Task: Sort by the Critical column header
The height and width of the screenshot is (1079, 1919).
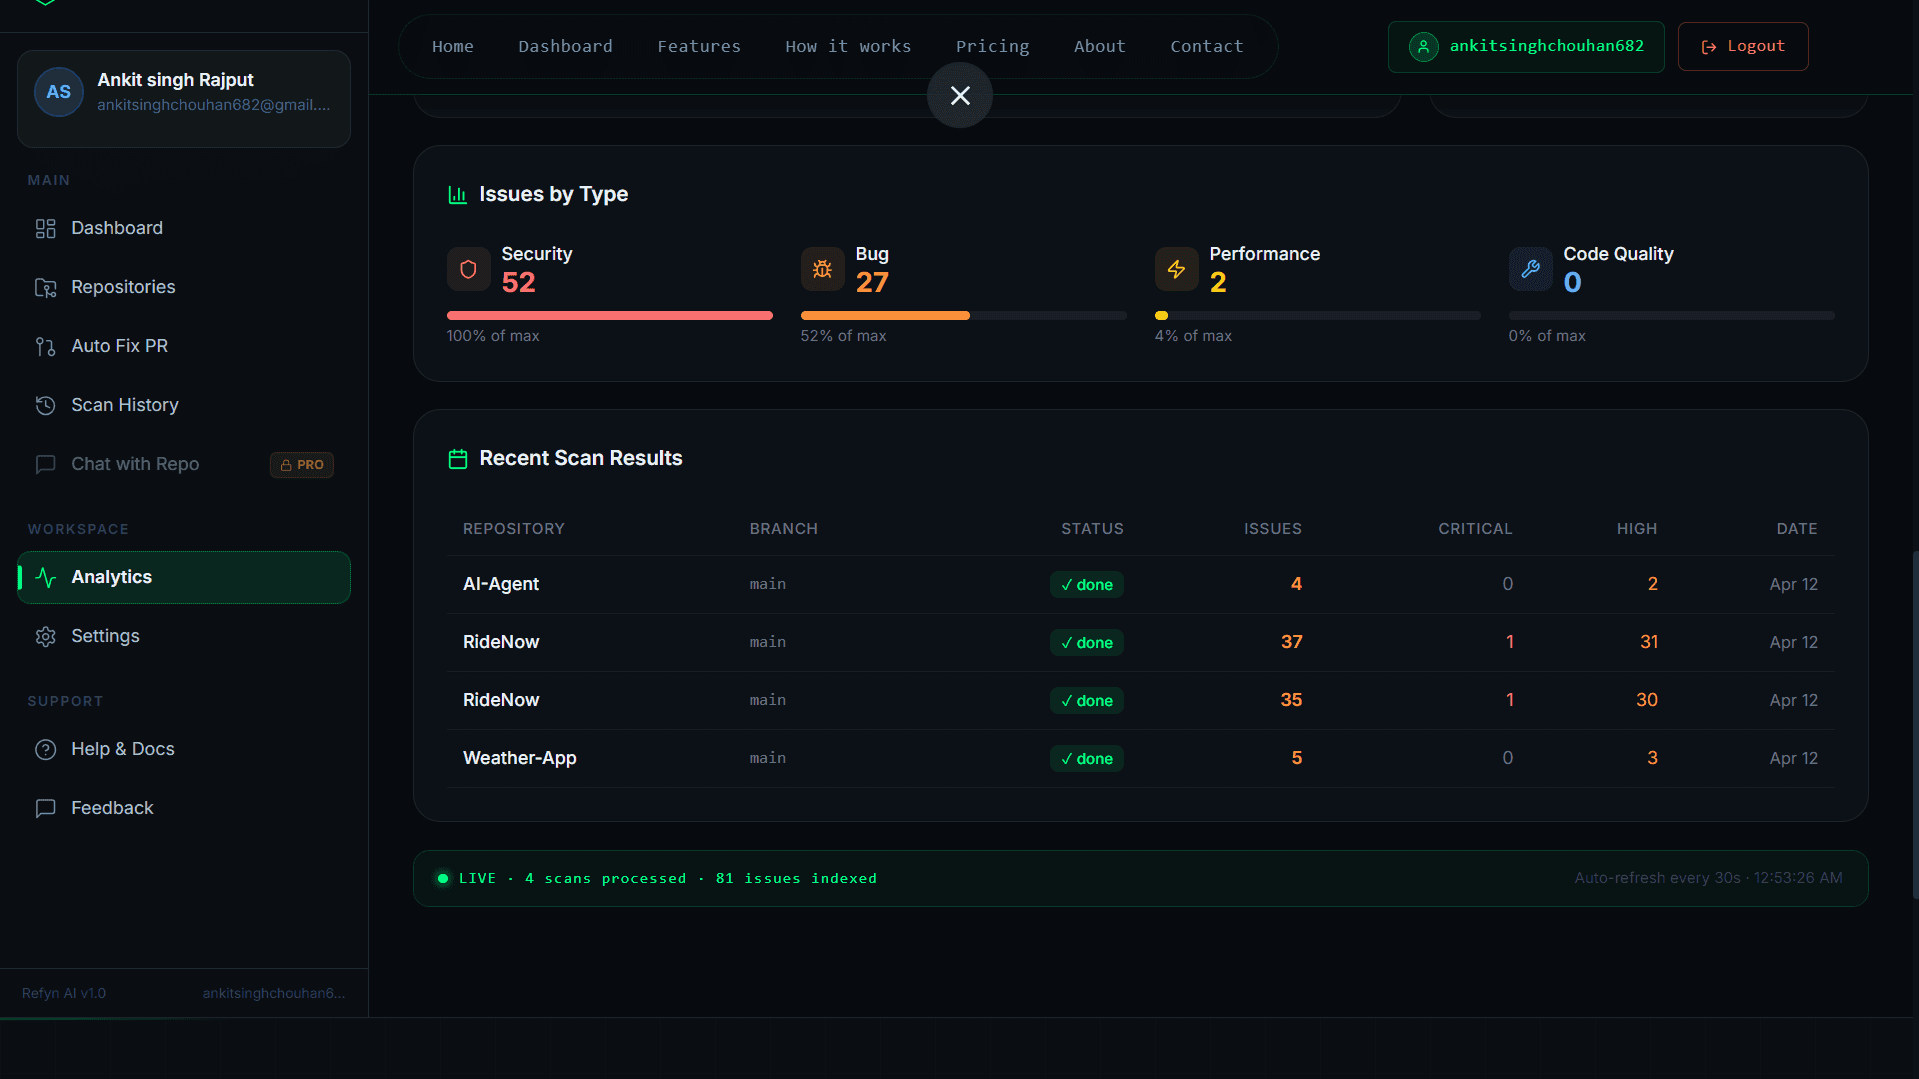Action: coord(1474,529)
